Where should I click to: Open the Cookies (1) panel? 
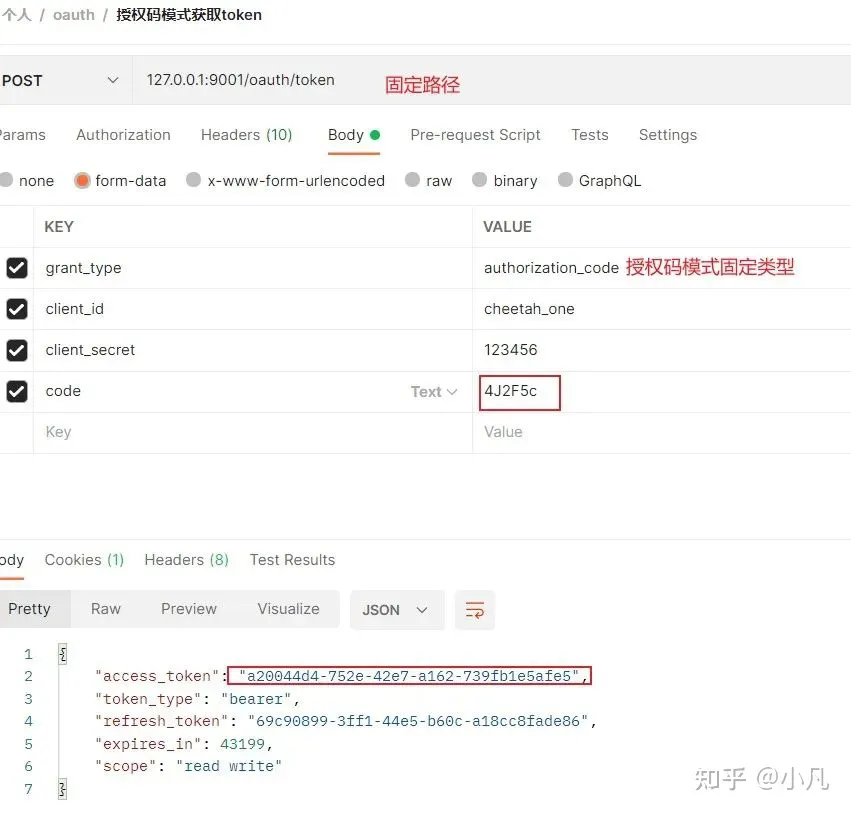(83, 559)
